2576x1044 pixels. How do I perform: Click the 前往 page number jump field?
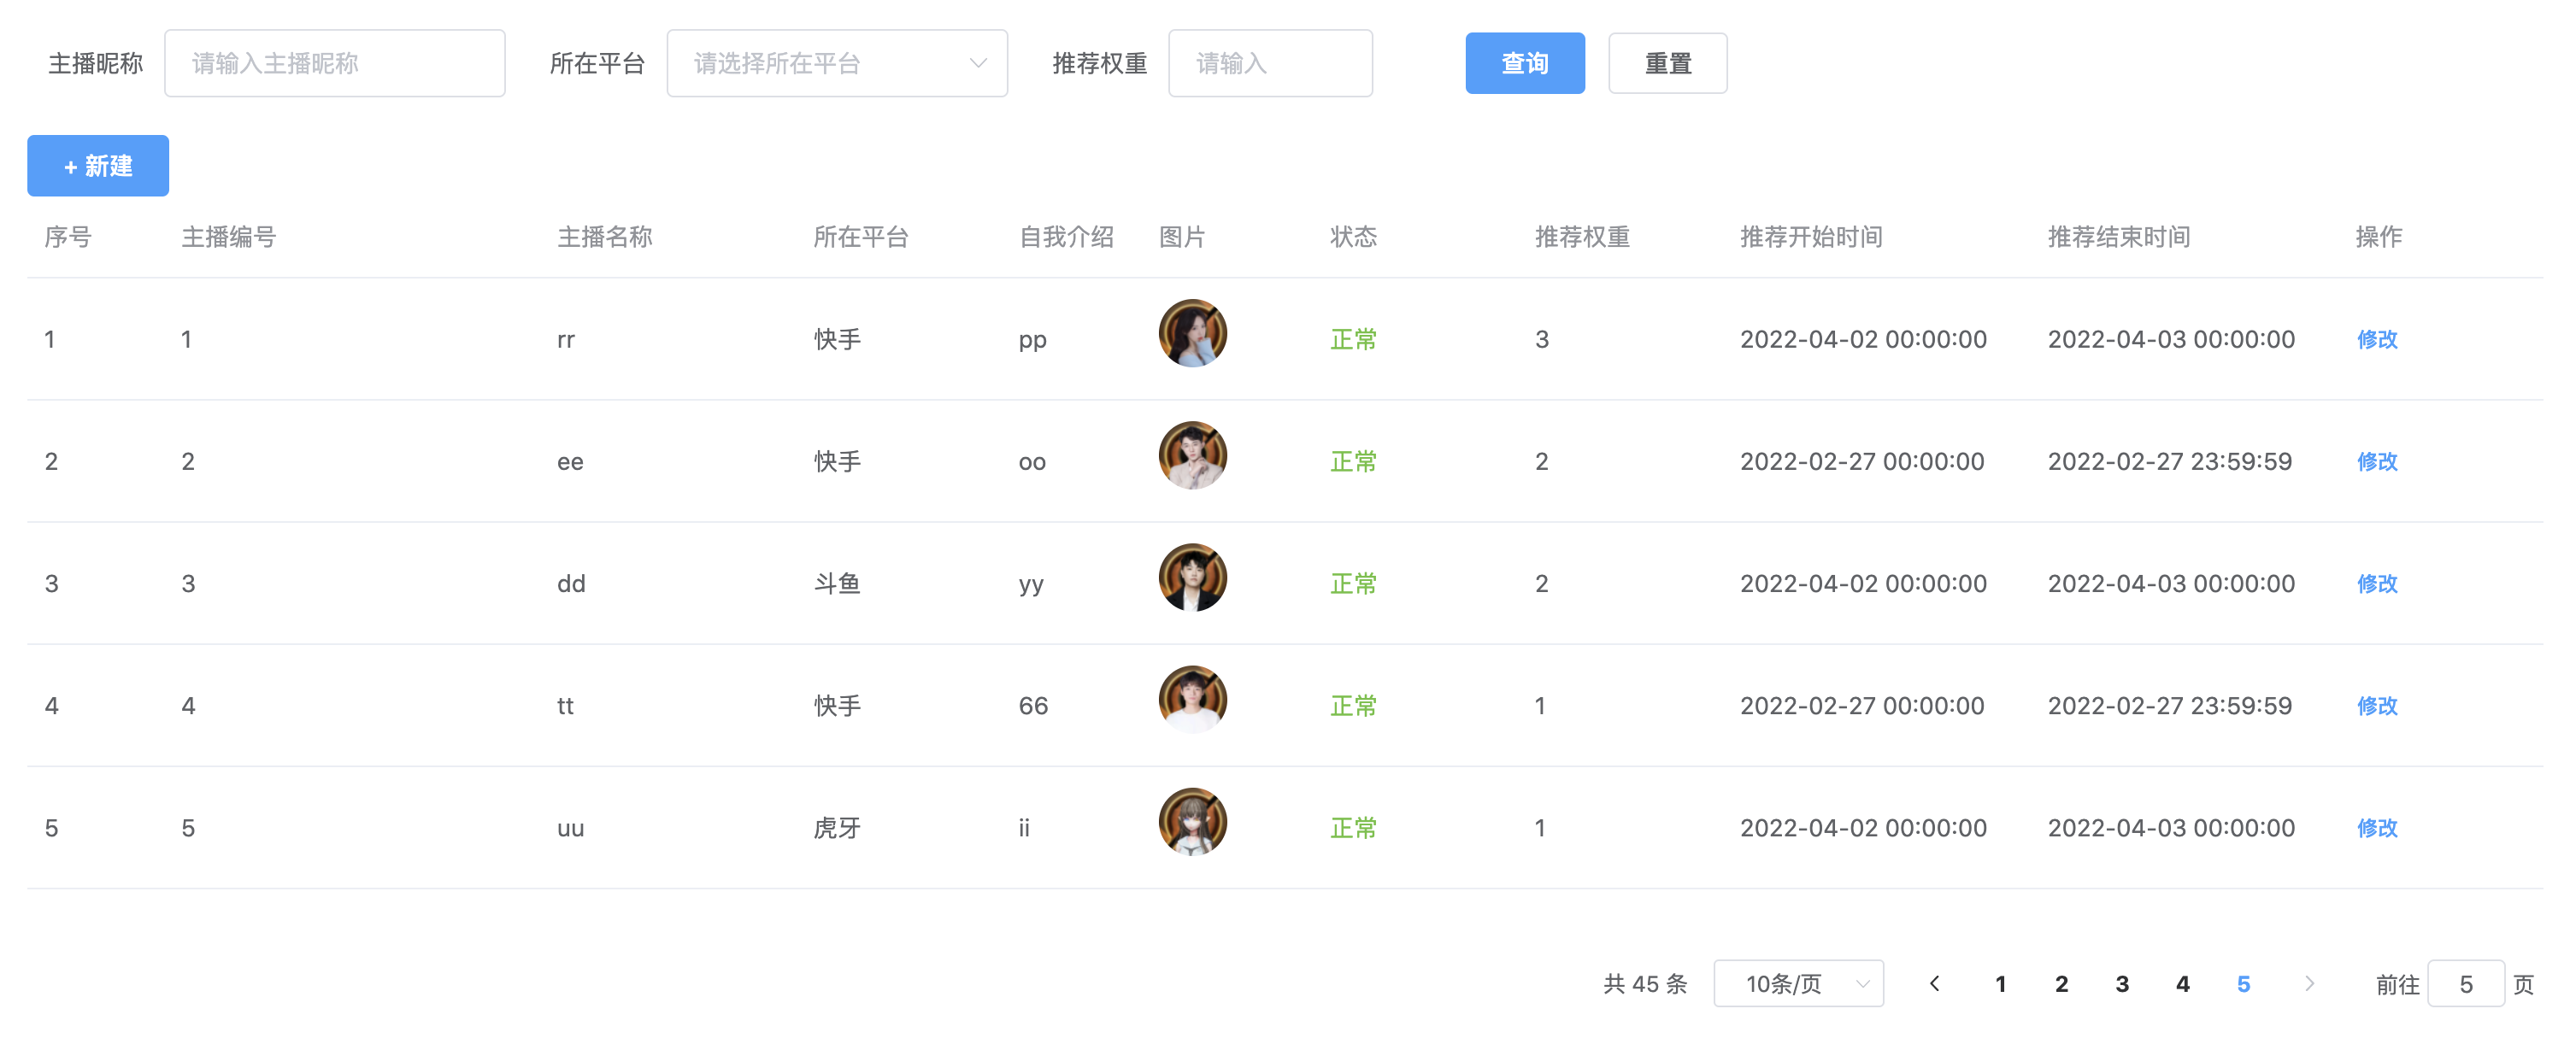[2465, 983]
